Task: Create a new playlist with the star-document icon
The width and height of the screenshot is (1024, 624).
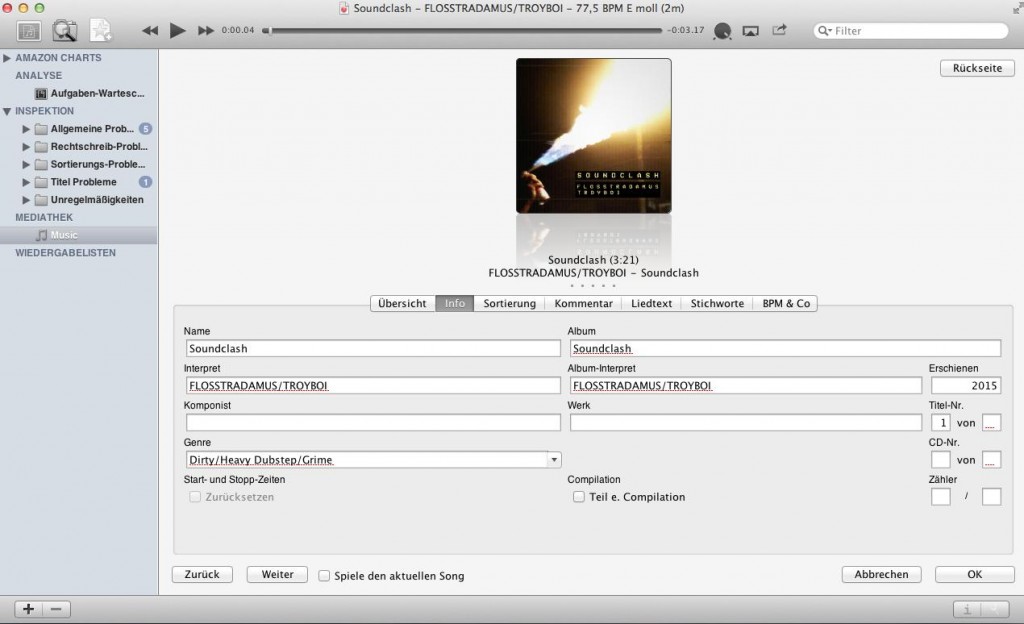Action: coord(99,31)
